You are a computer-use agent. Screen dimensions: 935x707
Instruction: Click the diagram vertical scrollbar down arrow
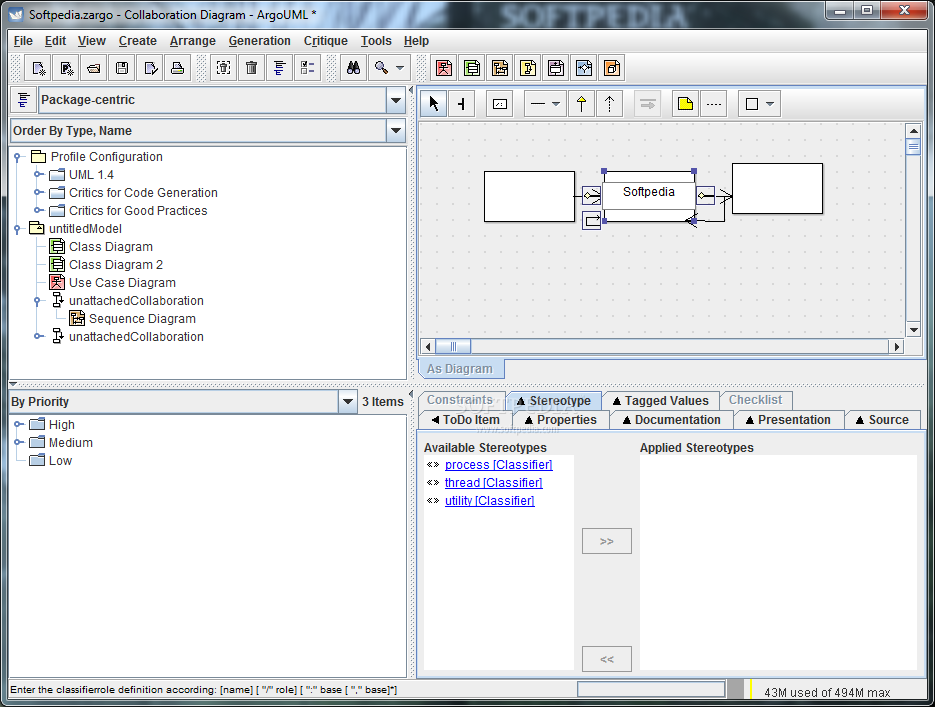coord(913,330)
